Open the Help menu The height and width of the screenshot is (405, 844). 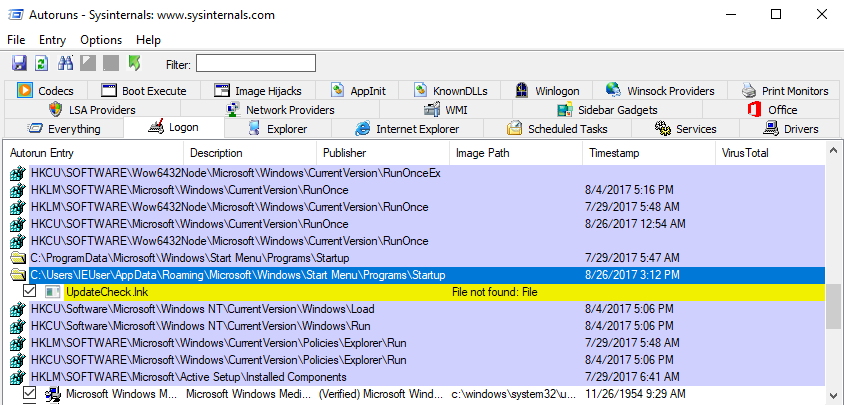coord(148,40)
